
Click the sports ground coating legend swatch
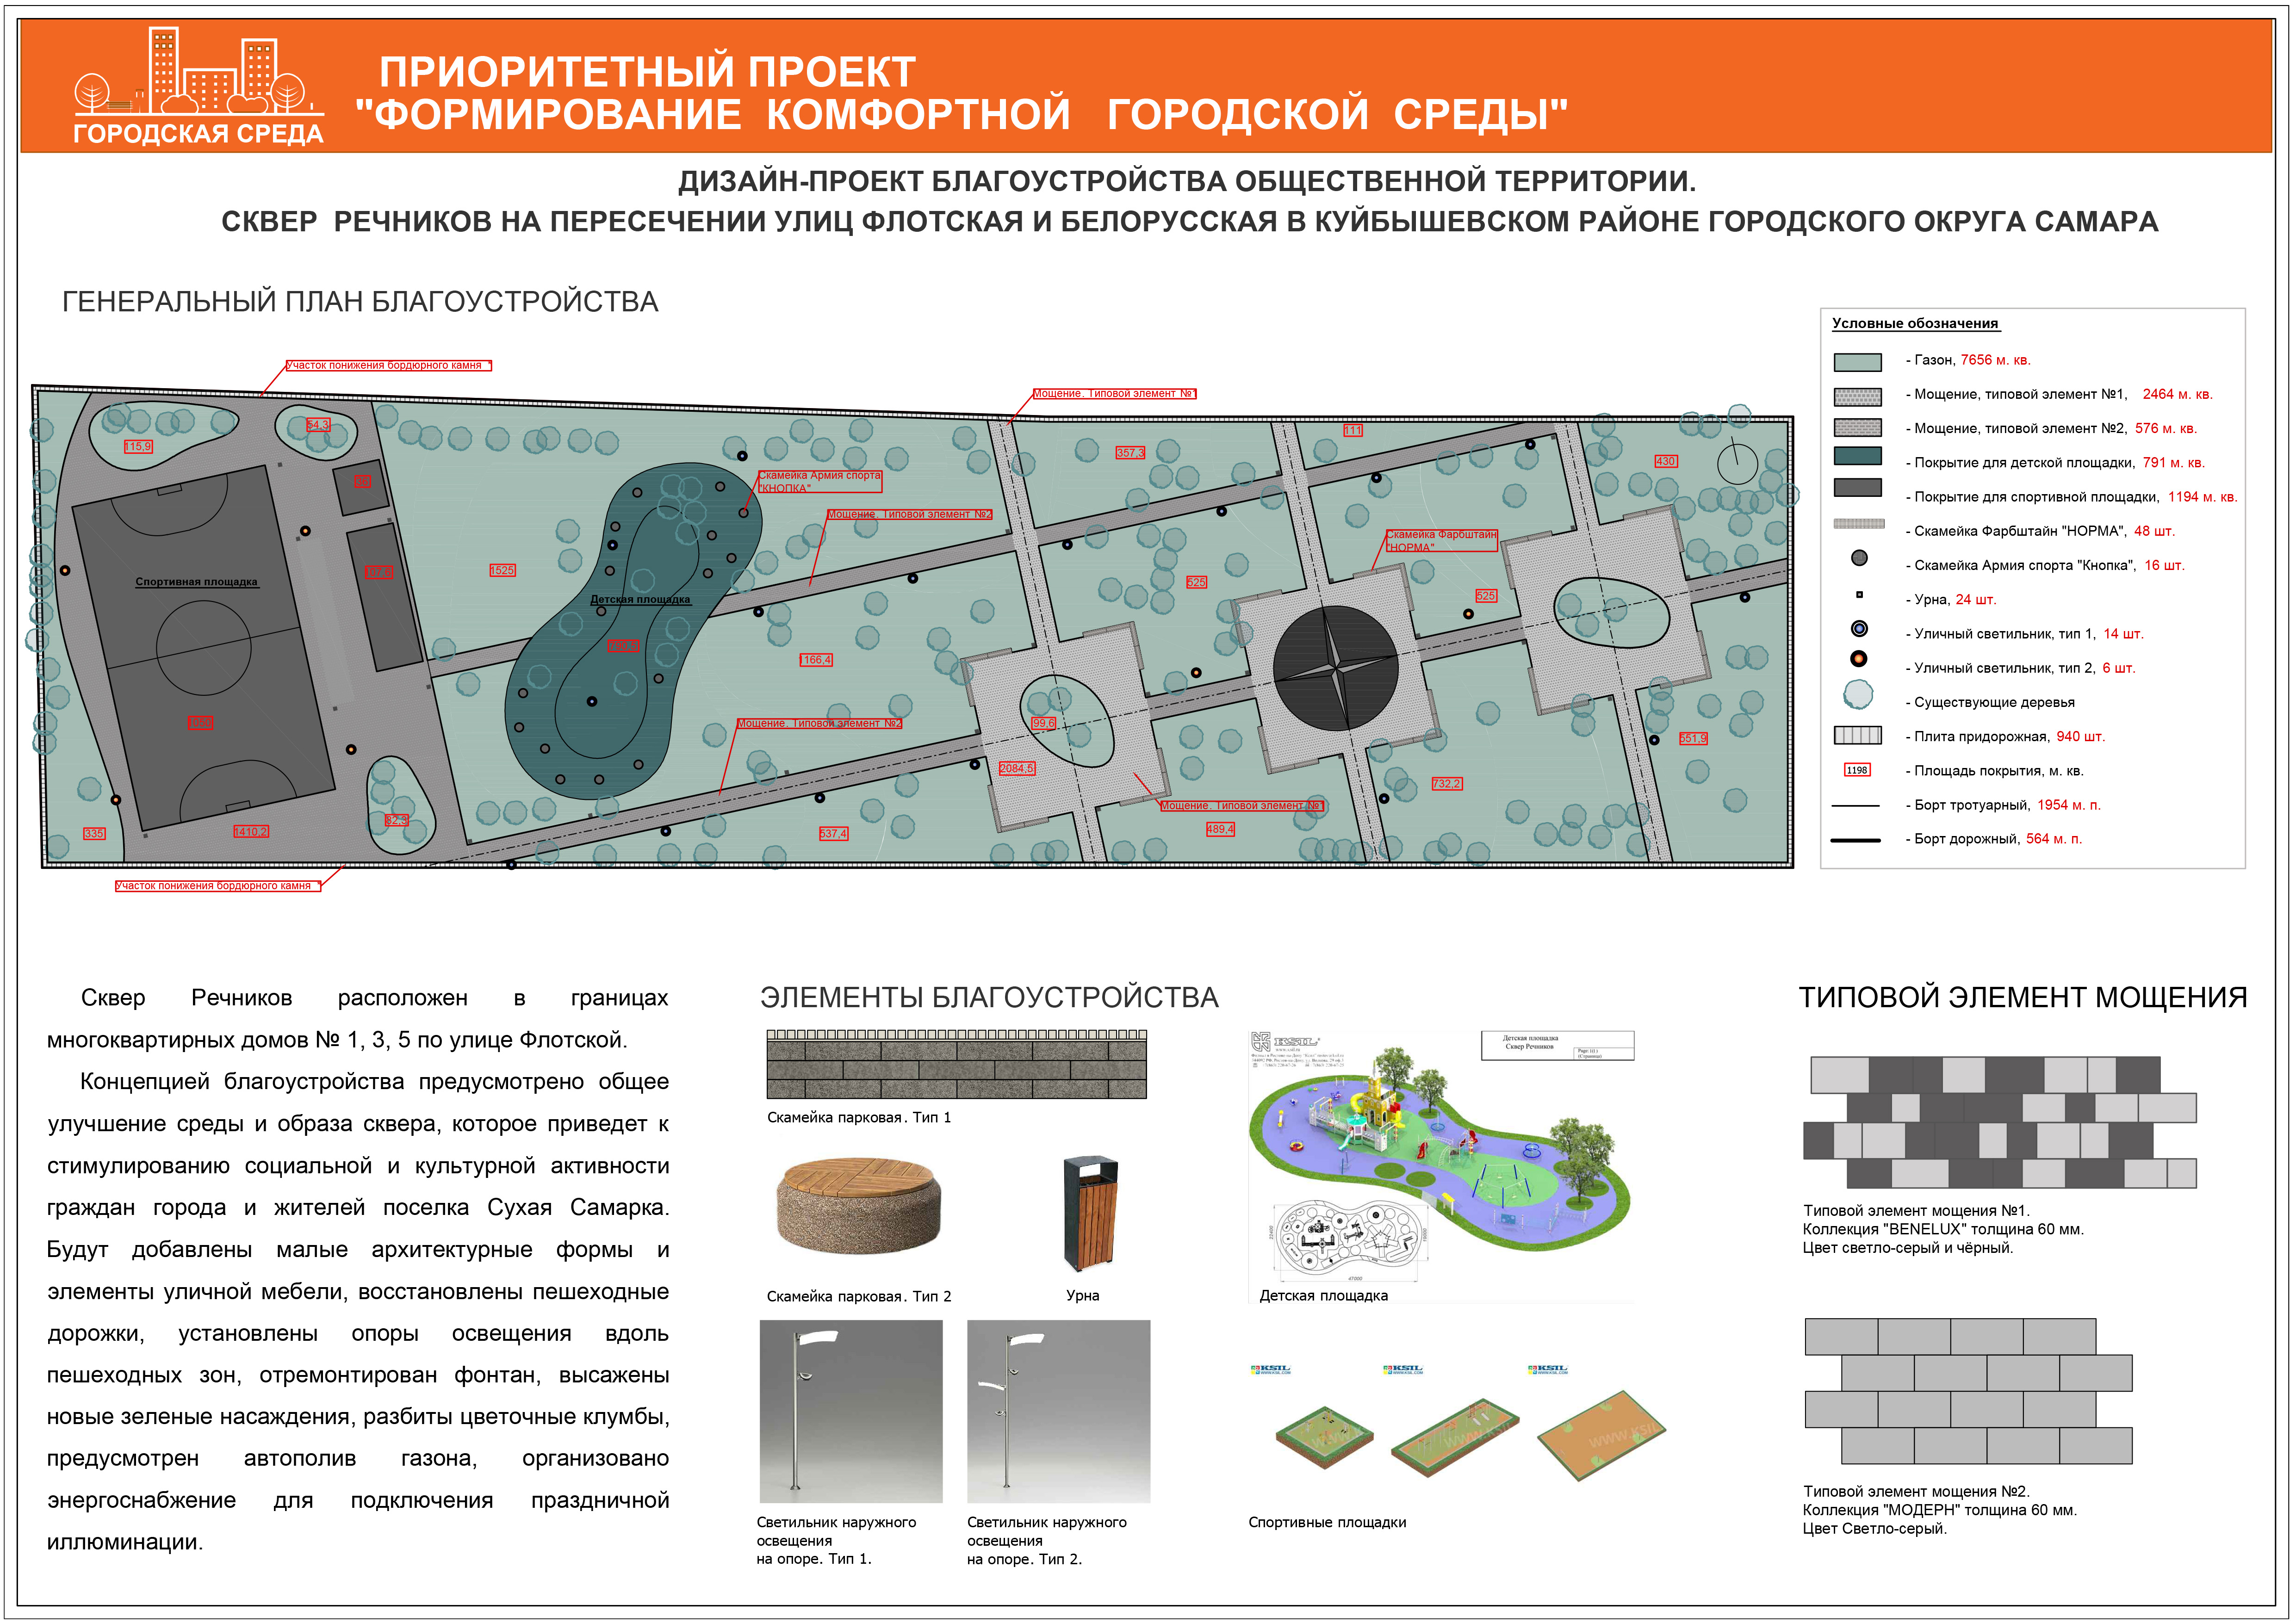tap(1857, 488)
